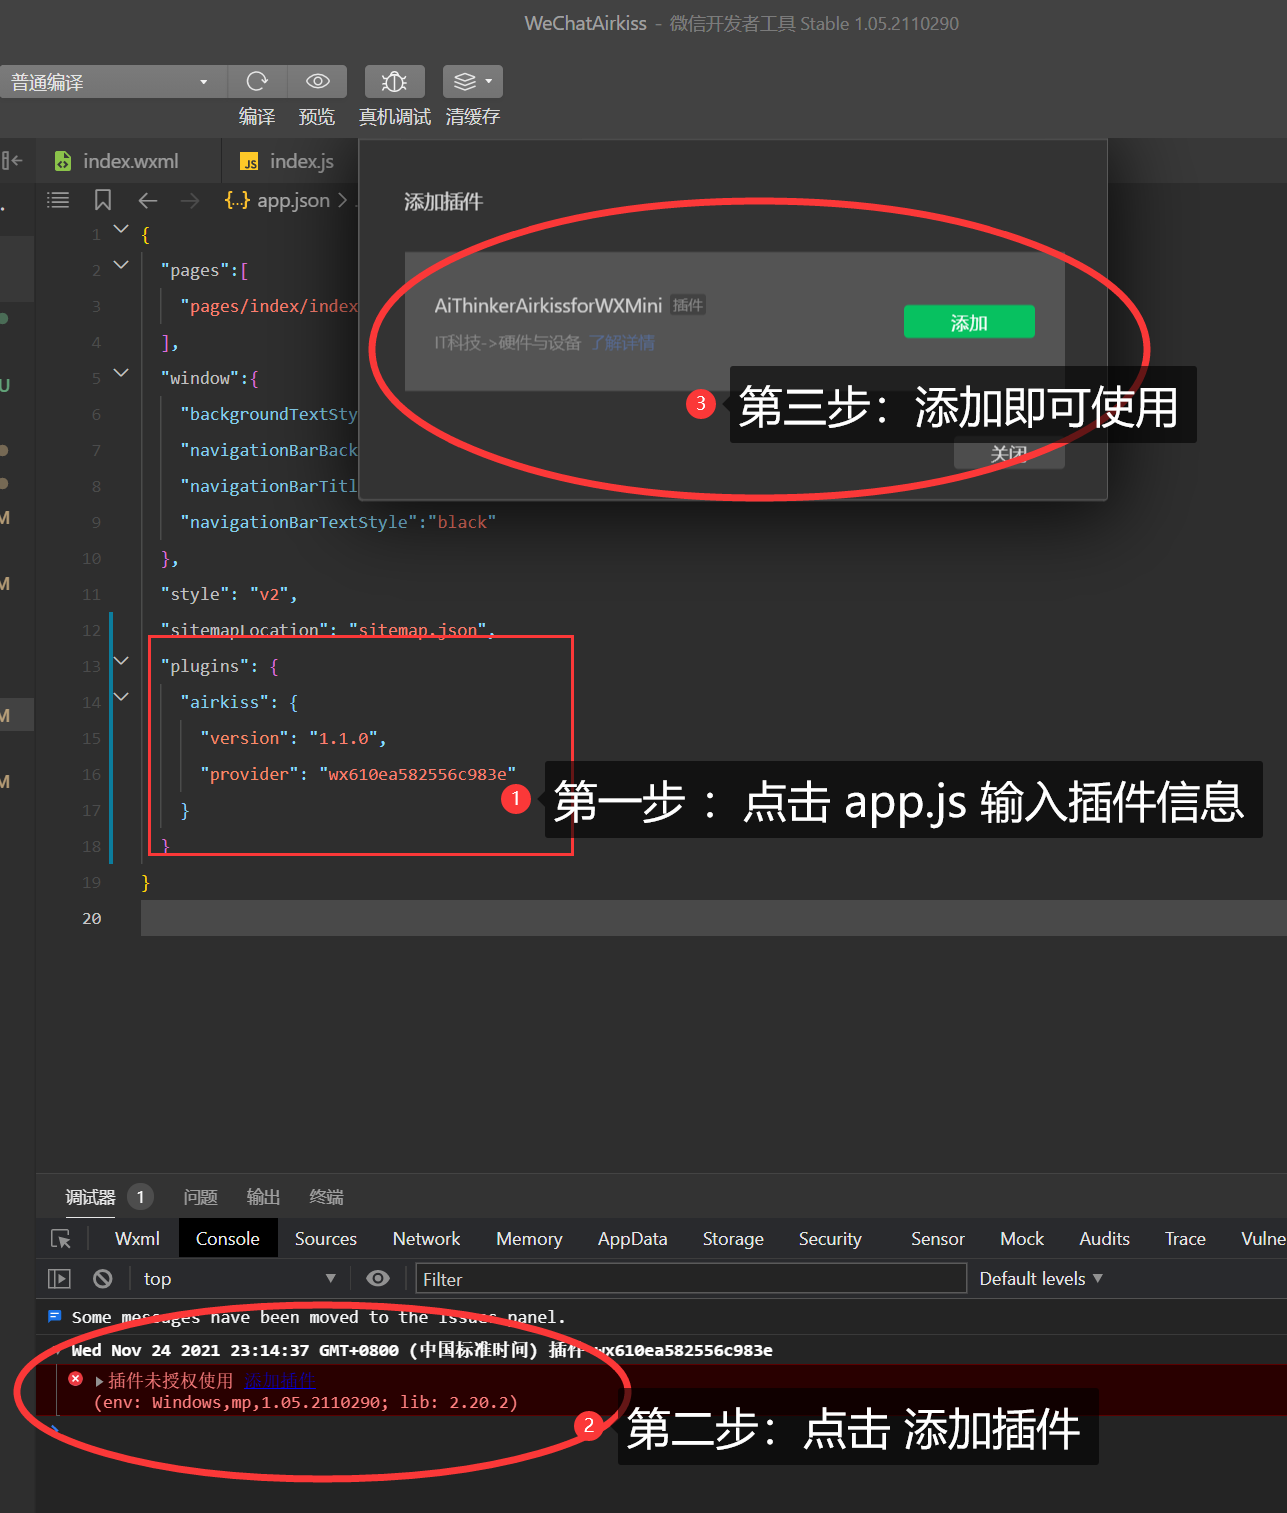
Task: Switch to the index.js tab
Action: click(x=302, y=160)
